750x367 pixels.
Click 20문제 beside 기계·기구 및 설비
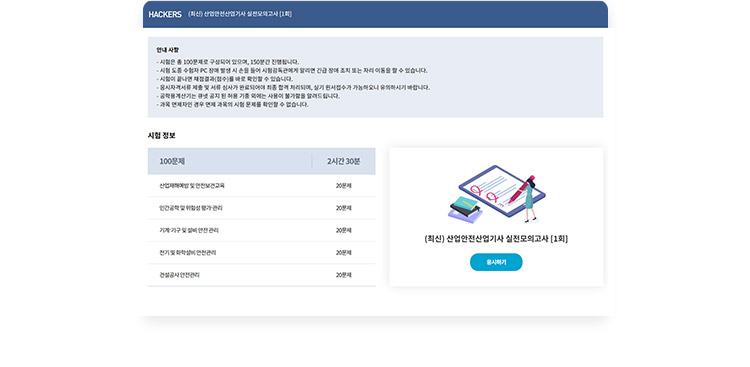(x=343, y=230)
